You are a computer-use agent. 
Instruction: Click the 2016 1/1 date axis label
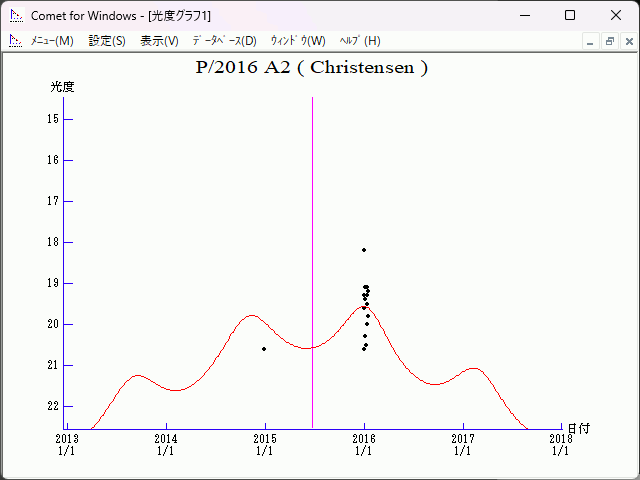pos(364,444)
